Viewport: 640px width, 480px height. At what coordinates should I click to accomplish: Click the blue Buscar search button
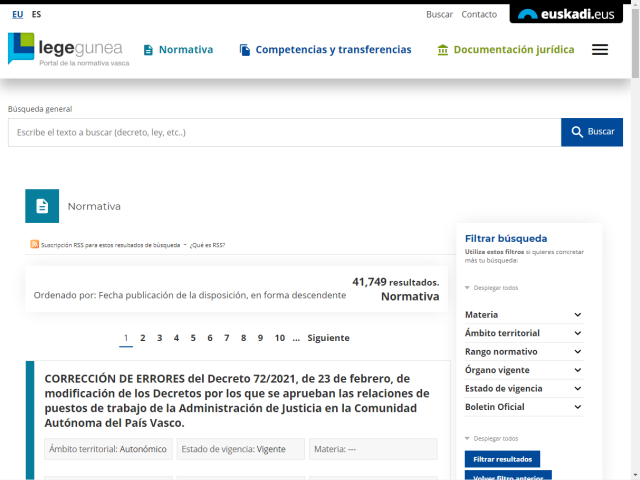(x=592, y=132)
